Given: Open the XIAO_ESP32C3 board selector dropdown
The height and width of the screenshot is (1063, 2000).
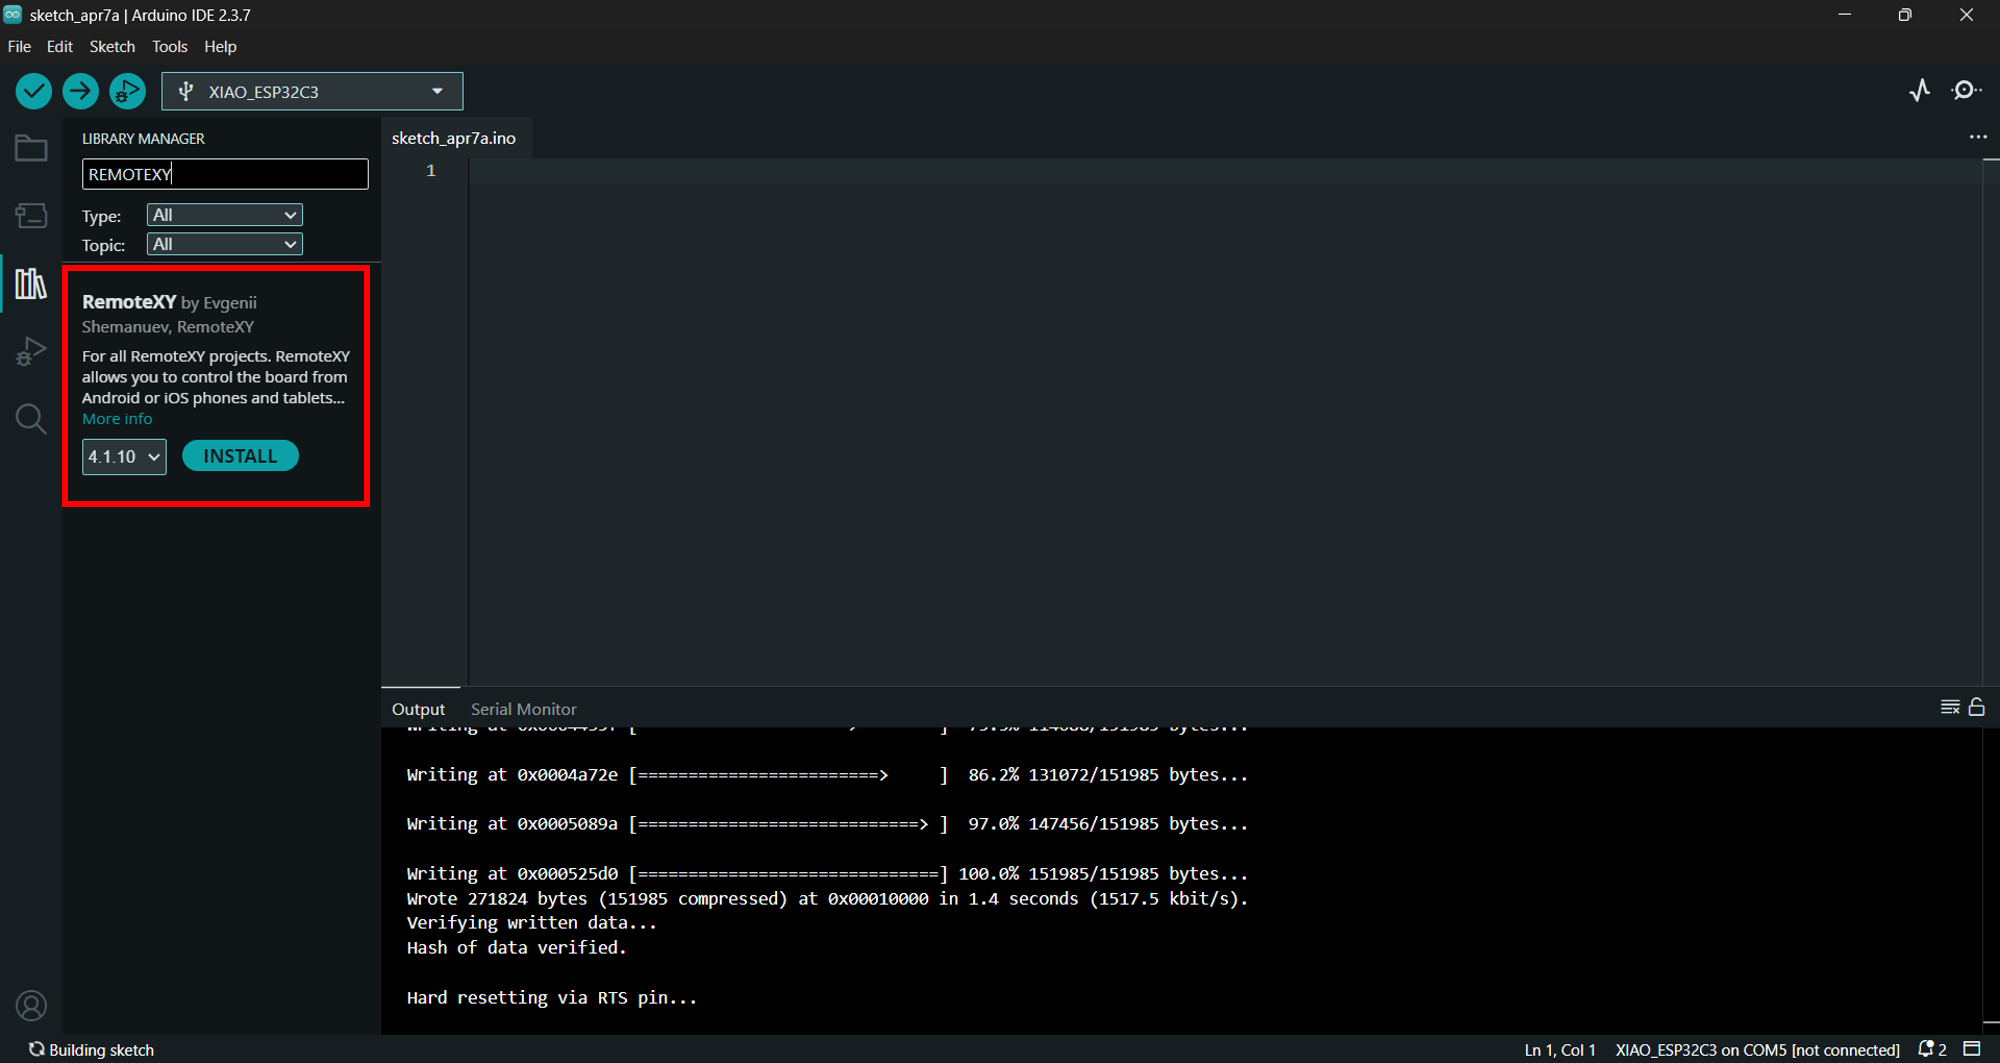Looking at the screenshot, I should coord(312,91).
